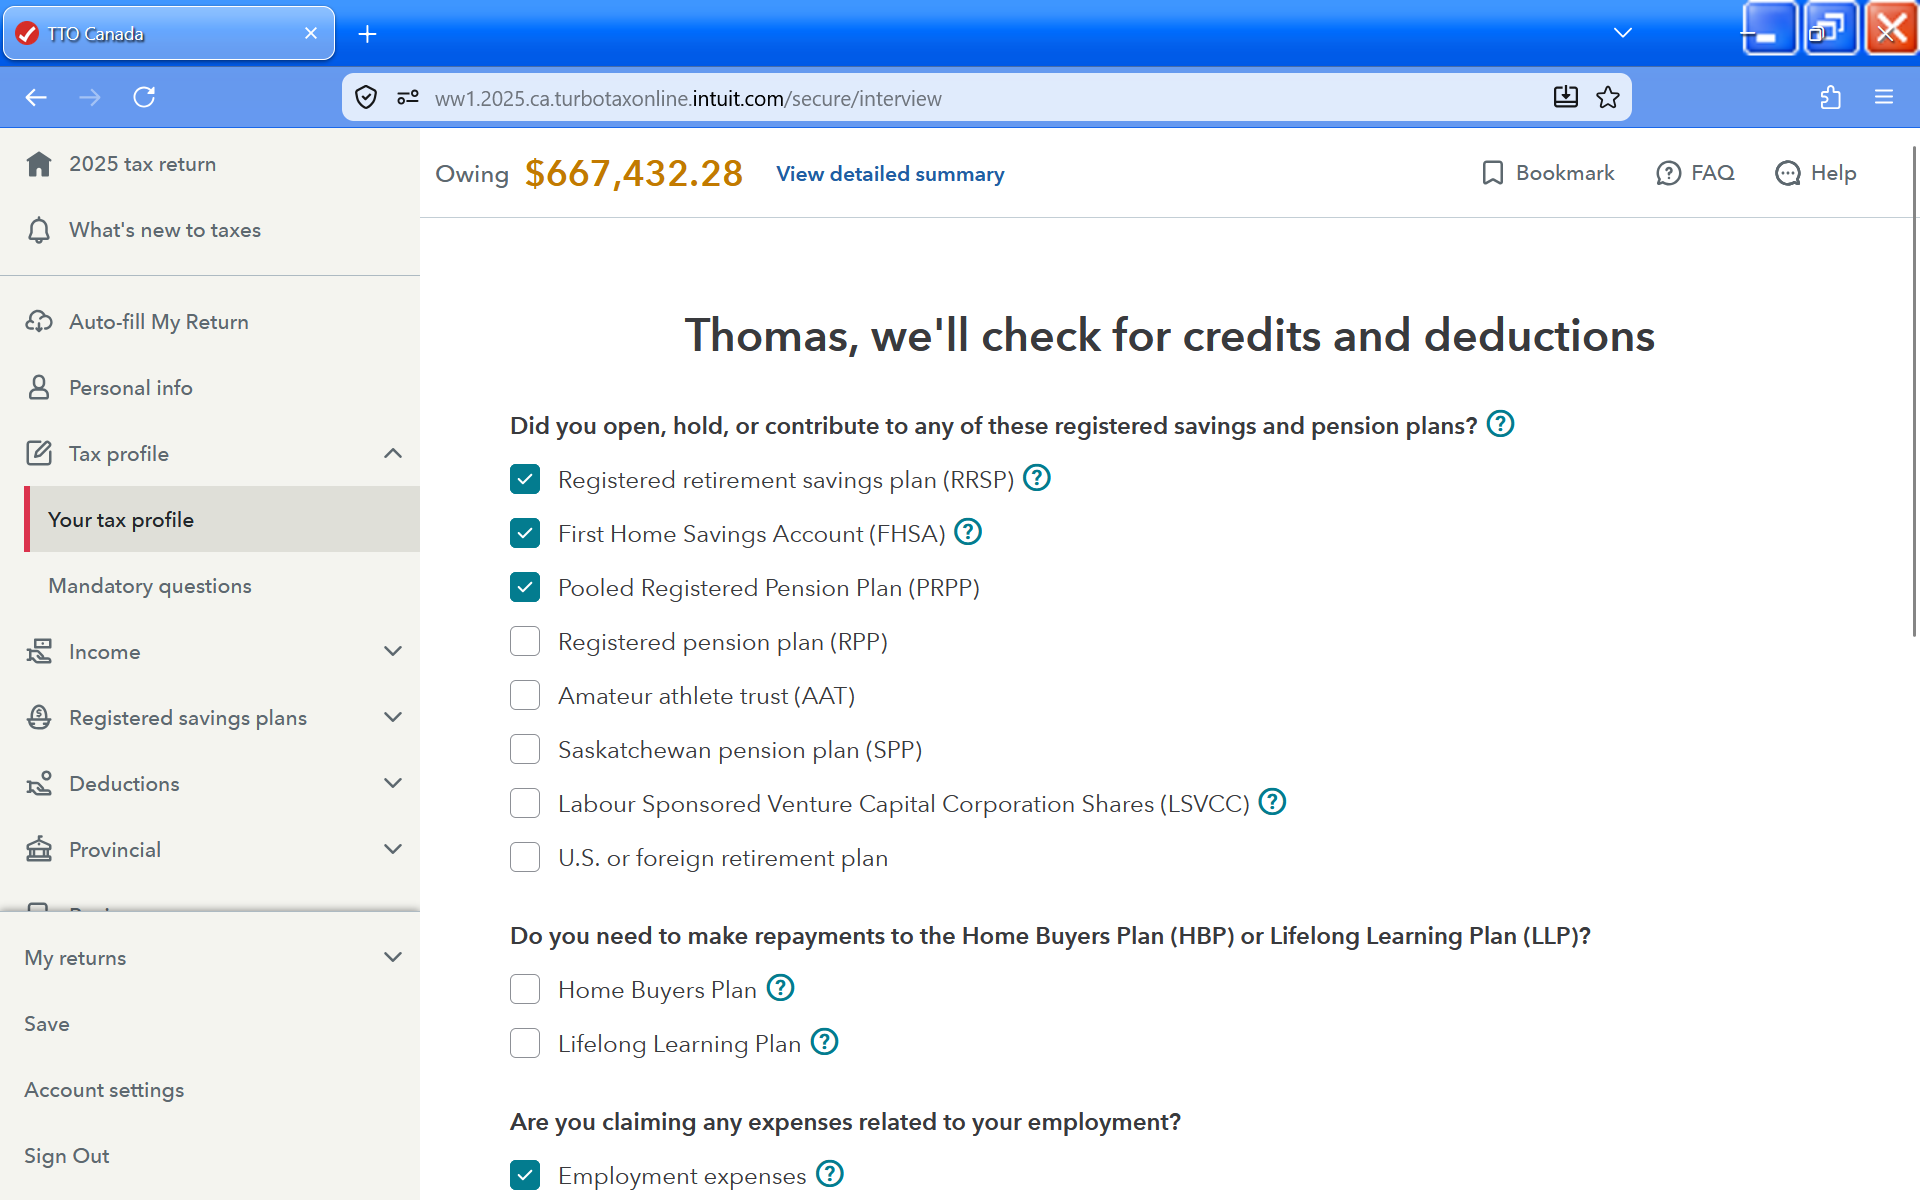Expand the Income section in the sidebar
Image resolution: width=1920 pixels, height=1200 pixels.
click(x=392, y=652)
